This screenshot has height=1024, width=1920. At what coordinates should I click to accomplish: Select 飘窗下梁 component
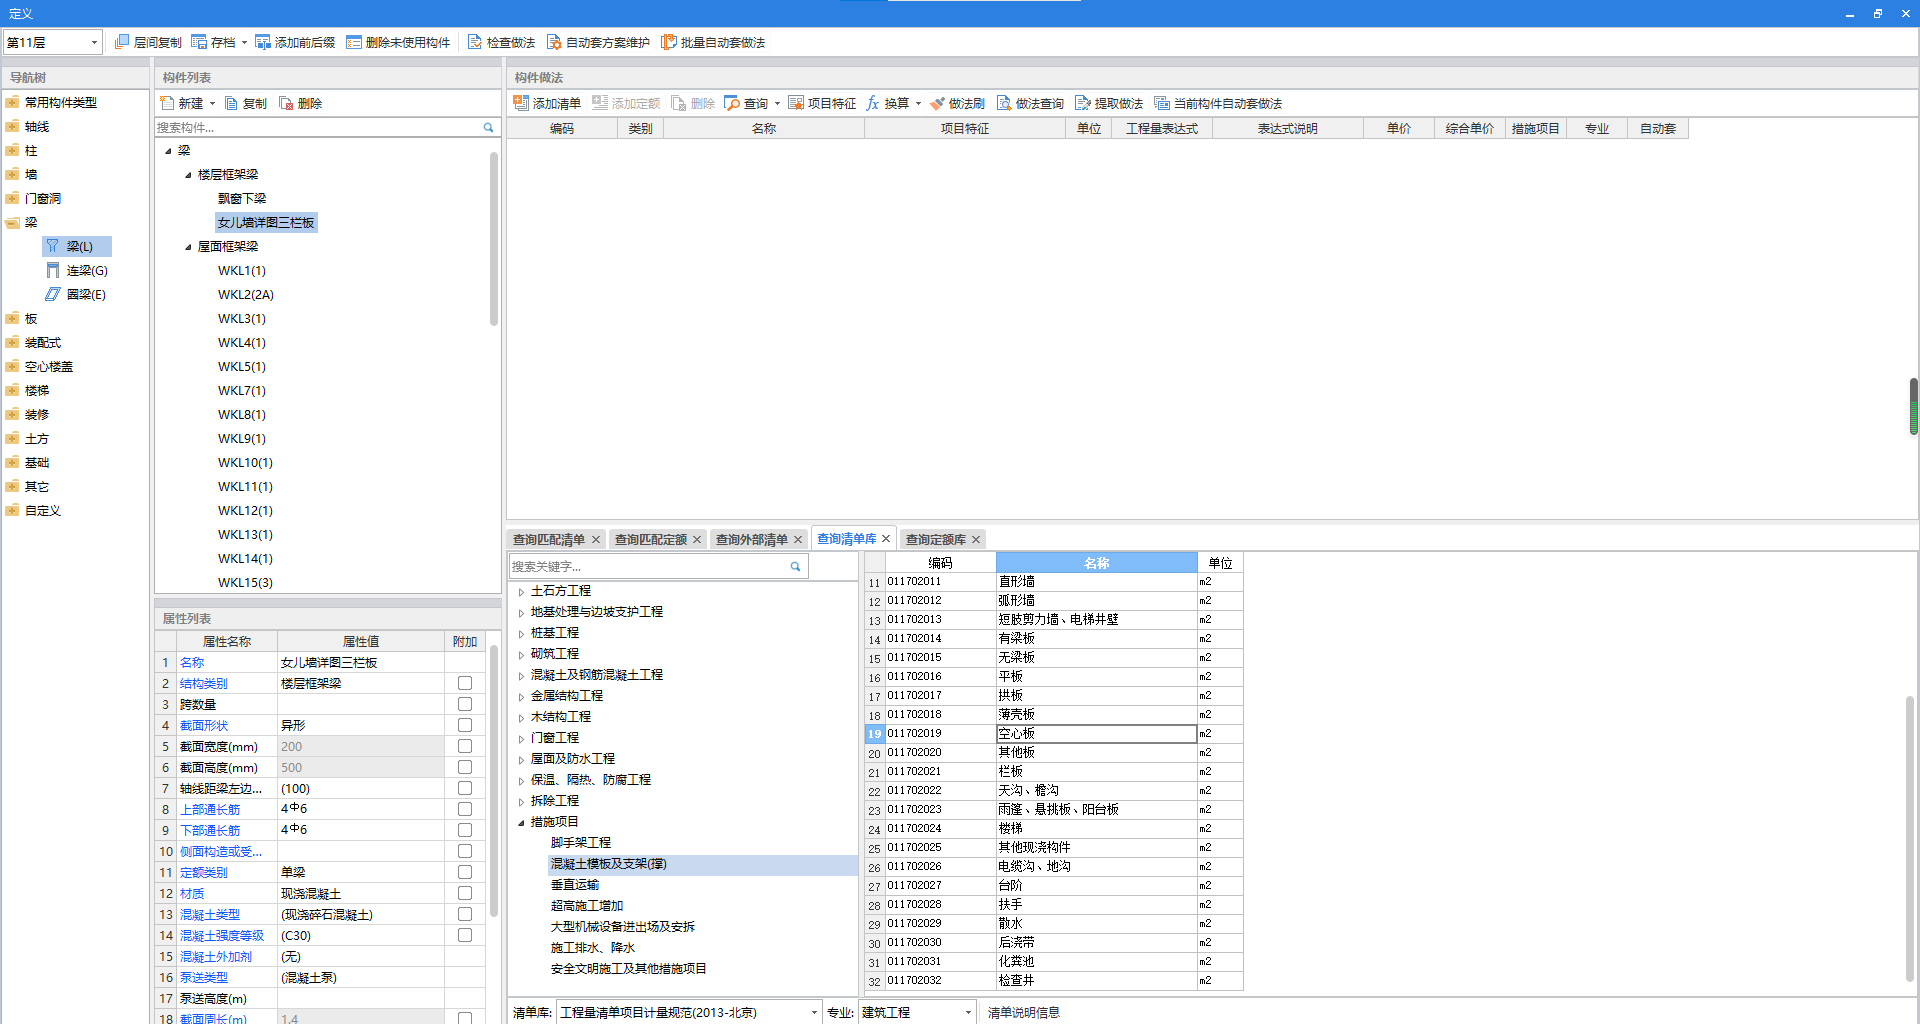[x=242, y=198]
